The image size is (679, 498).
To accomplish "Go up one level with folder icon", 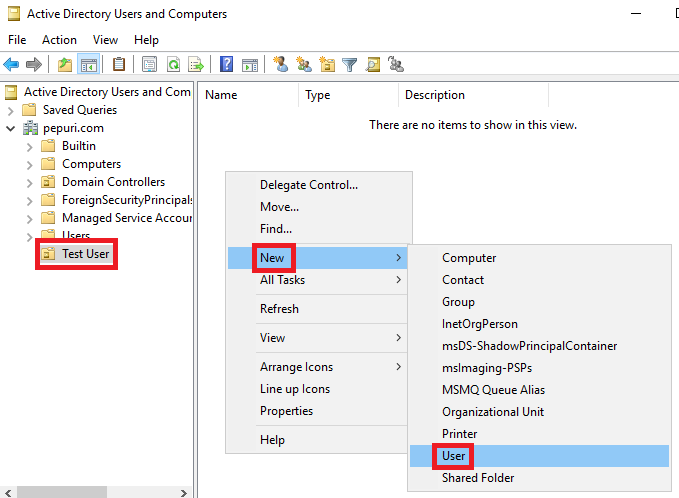I will tap(65, 65).
